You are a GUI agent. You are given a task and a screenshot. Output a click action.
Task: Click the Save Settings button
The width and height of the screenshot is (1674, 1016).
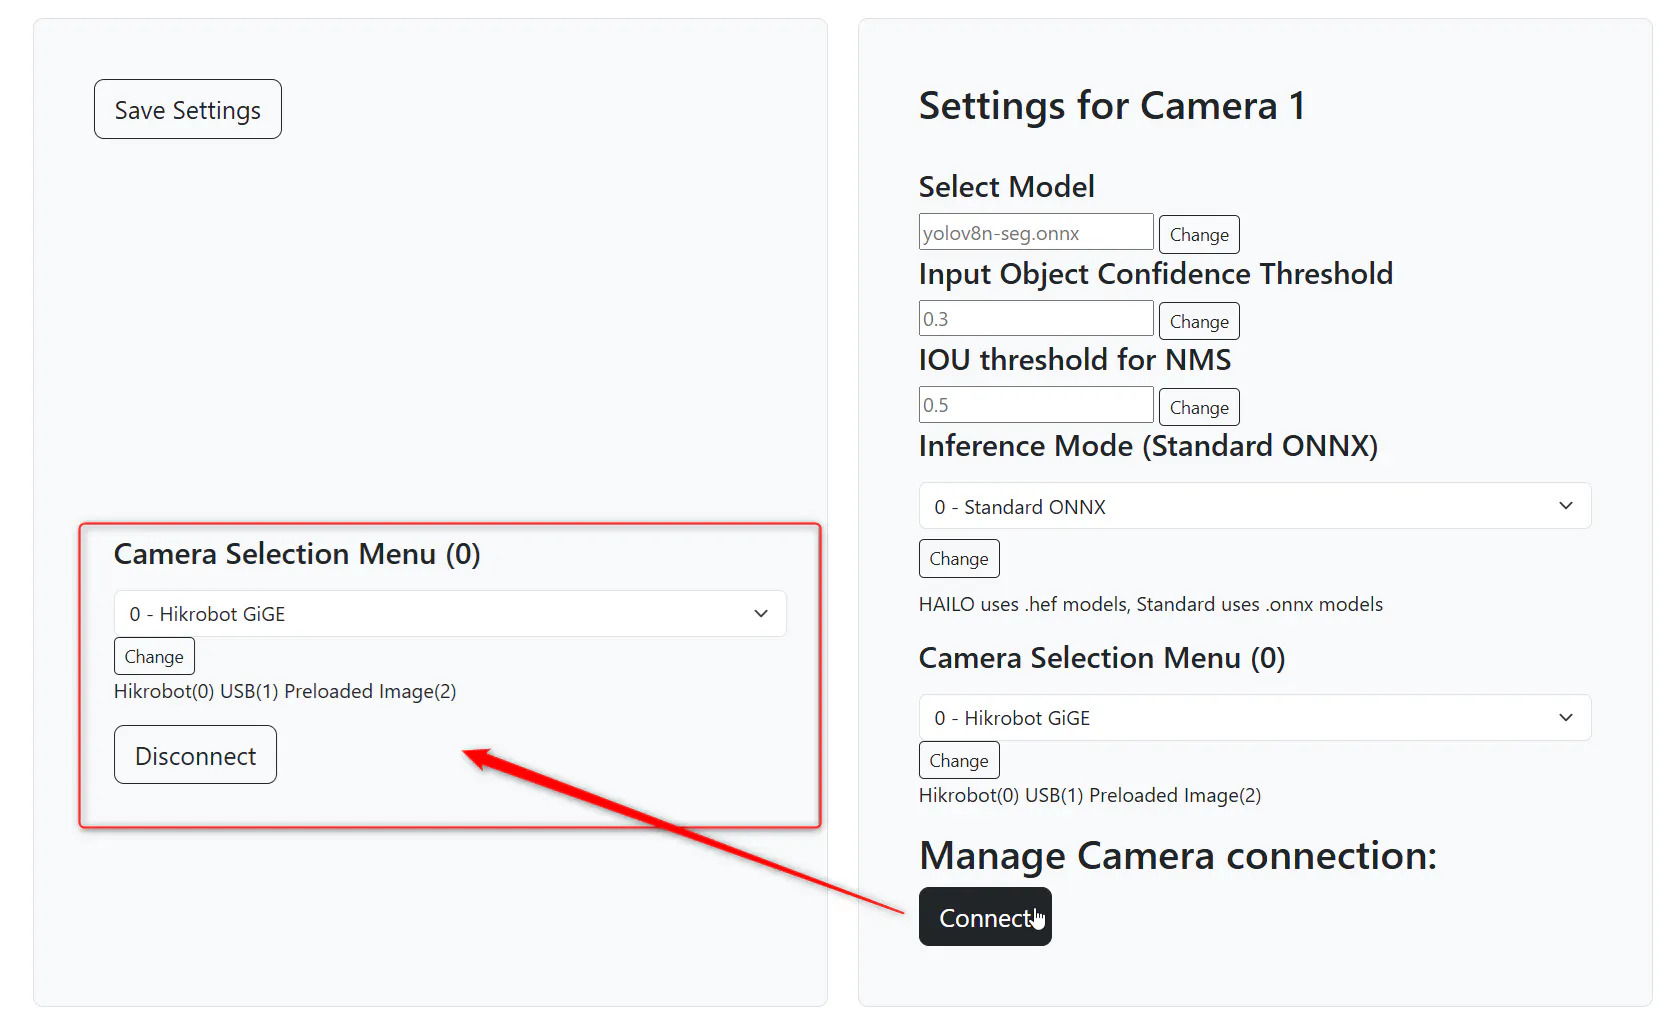click(188, 109)
